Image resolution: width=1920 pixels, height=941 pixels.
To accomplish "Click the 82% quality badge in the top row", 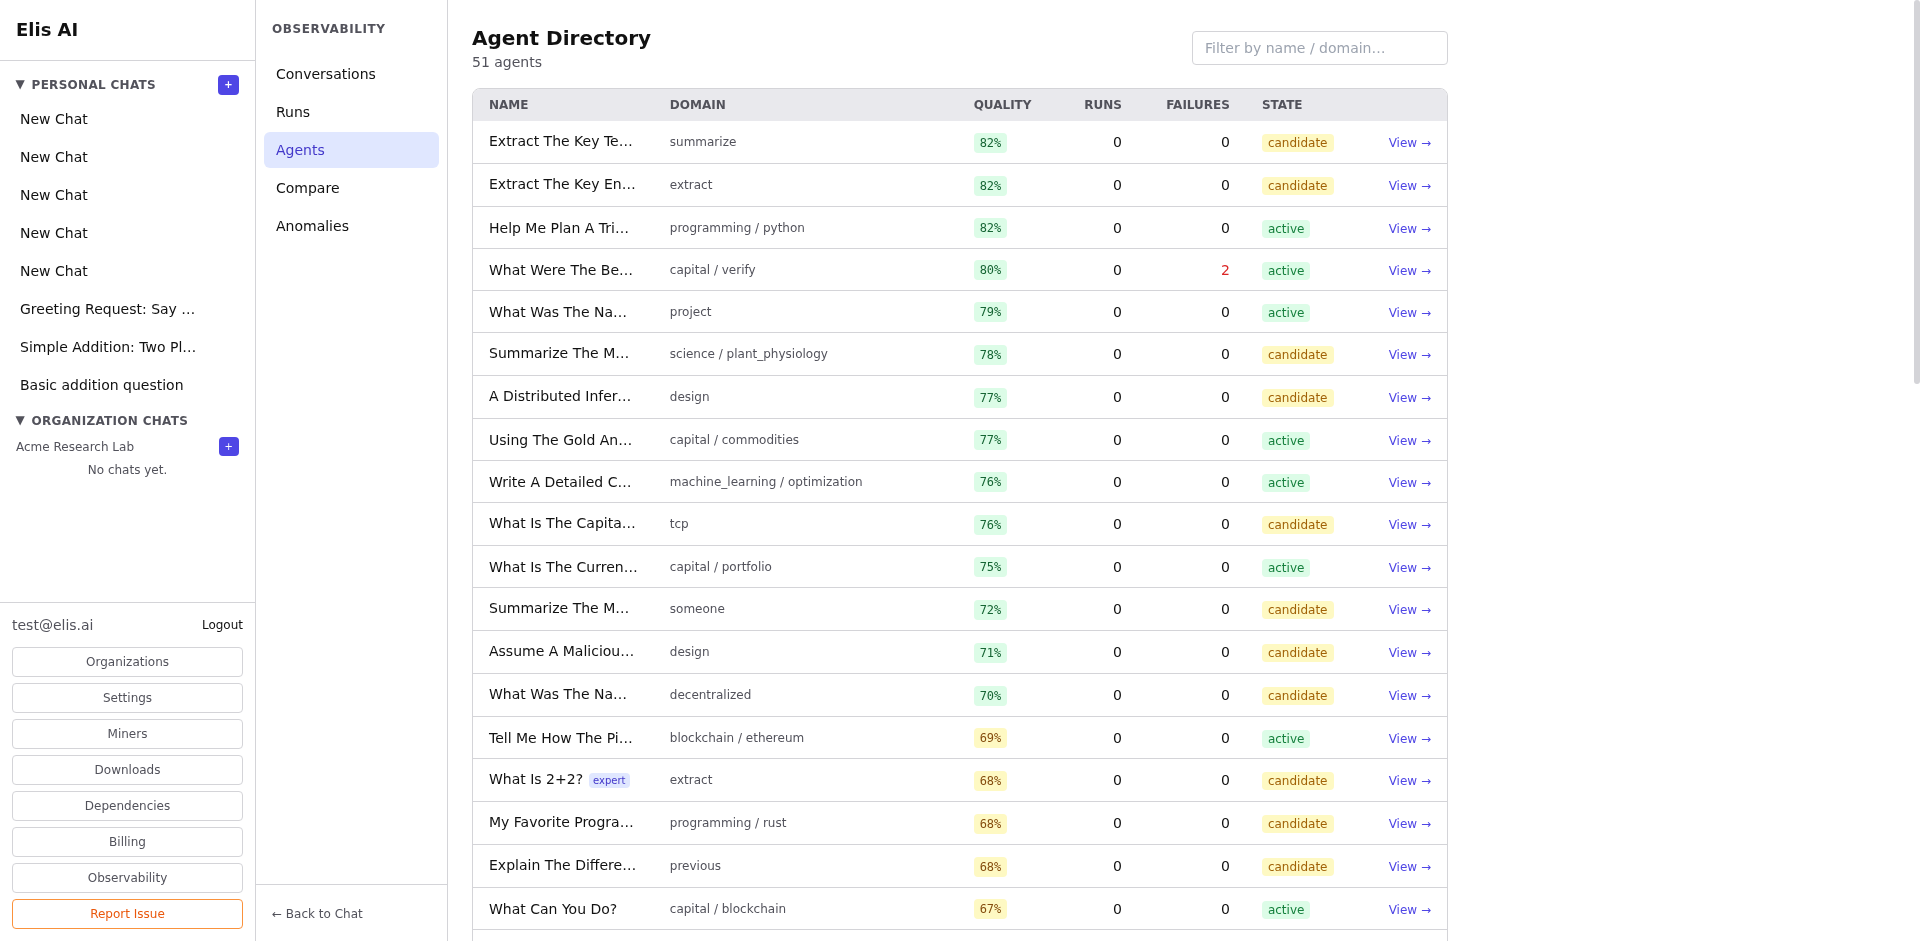I will (989, 143).
